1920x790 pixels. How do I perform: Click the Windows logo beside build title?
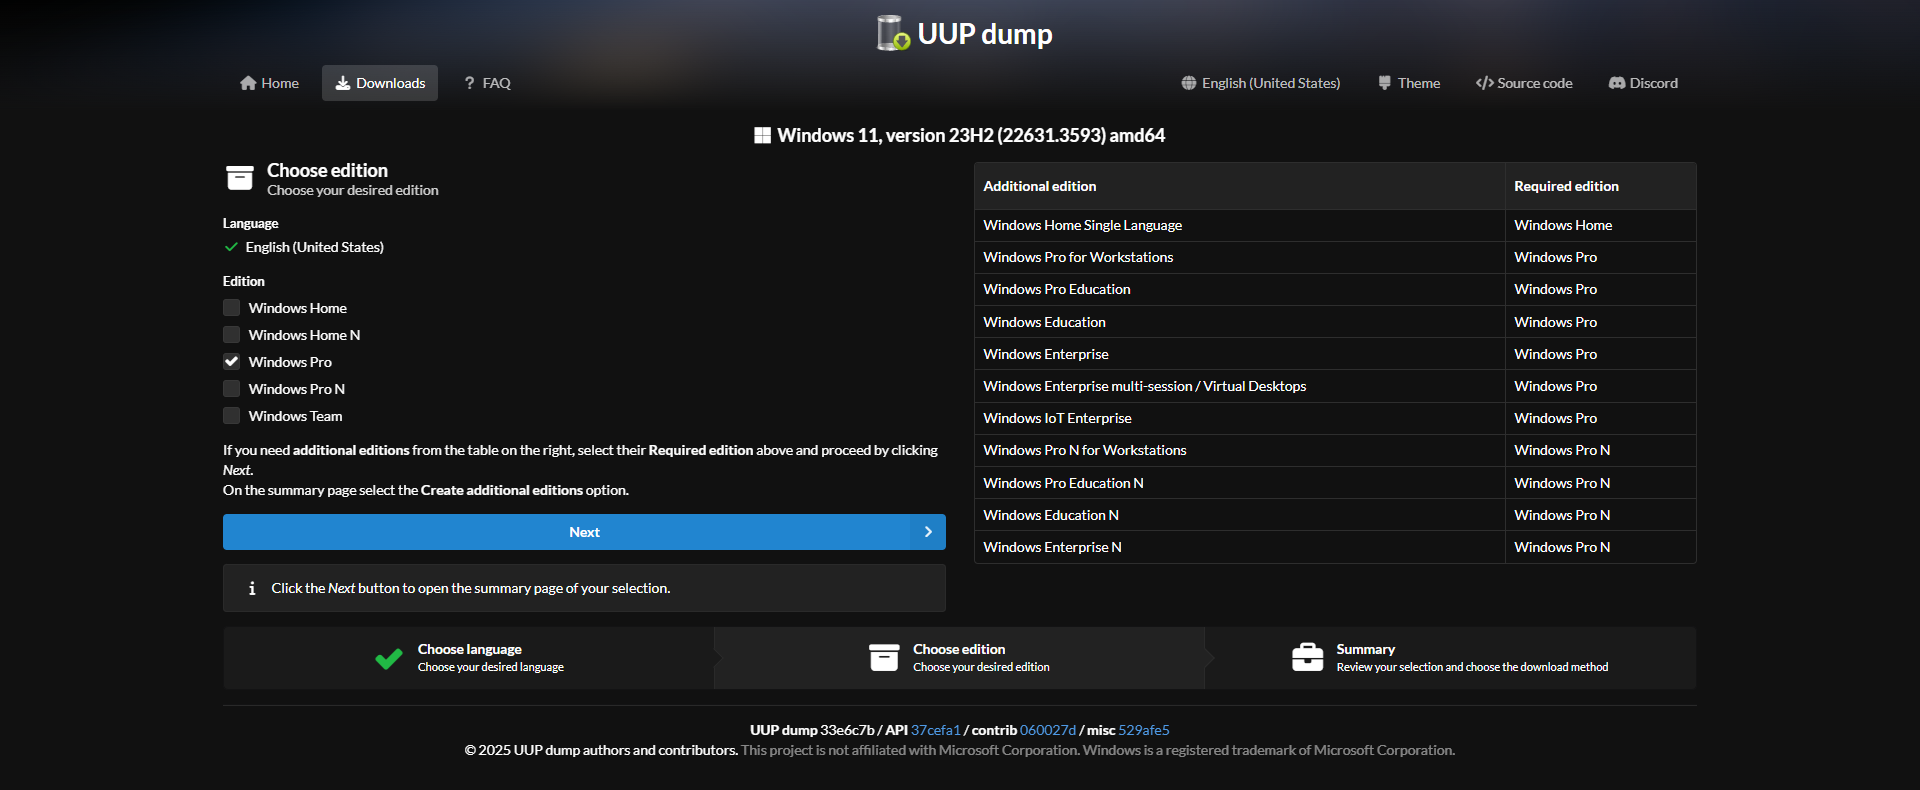(x=763, y=135)
